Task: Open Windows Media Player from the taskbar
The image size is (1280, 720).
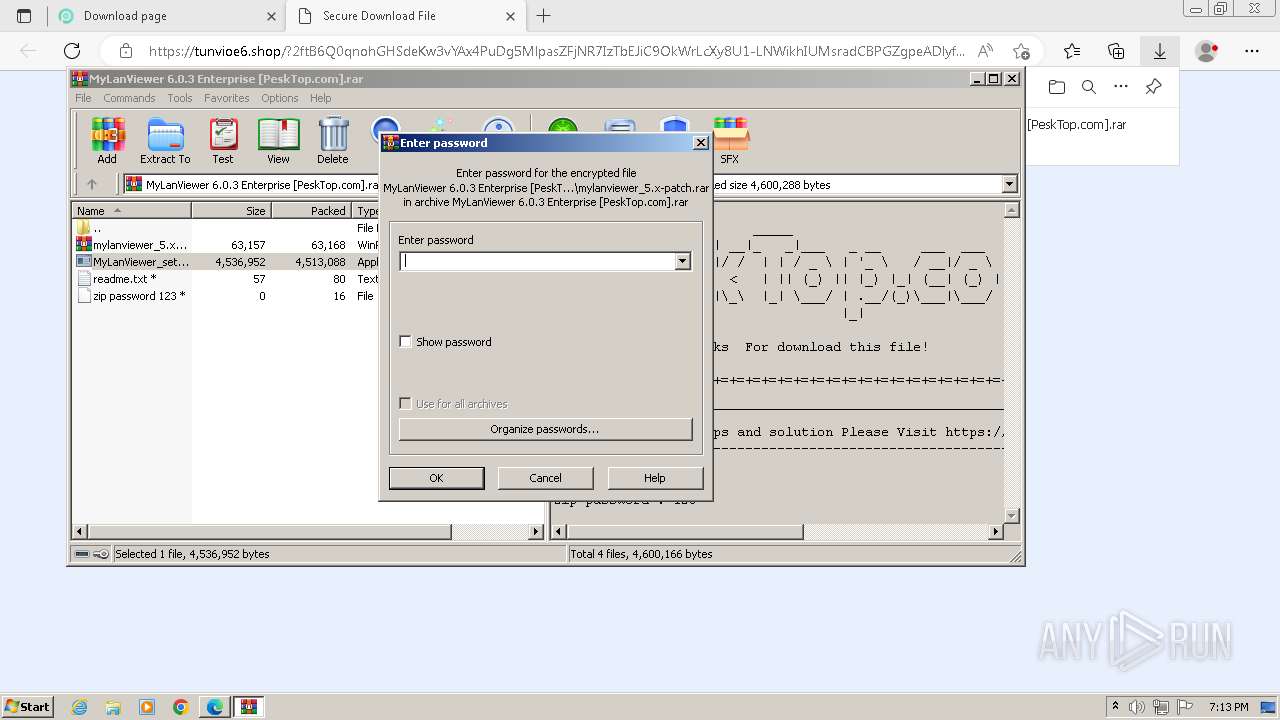Action: point(147,707)
